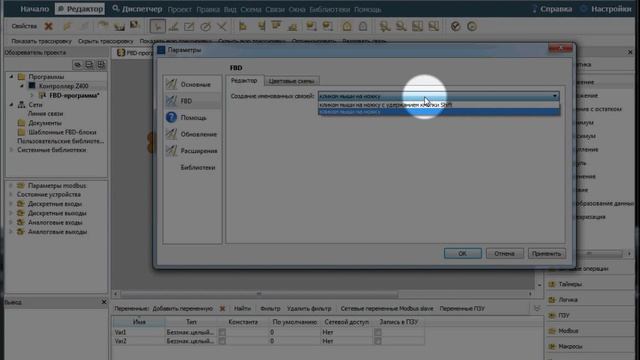Select the arrow cursor tool in toolbar
The image size is (640, 360).
158,27
